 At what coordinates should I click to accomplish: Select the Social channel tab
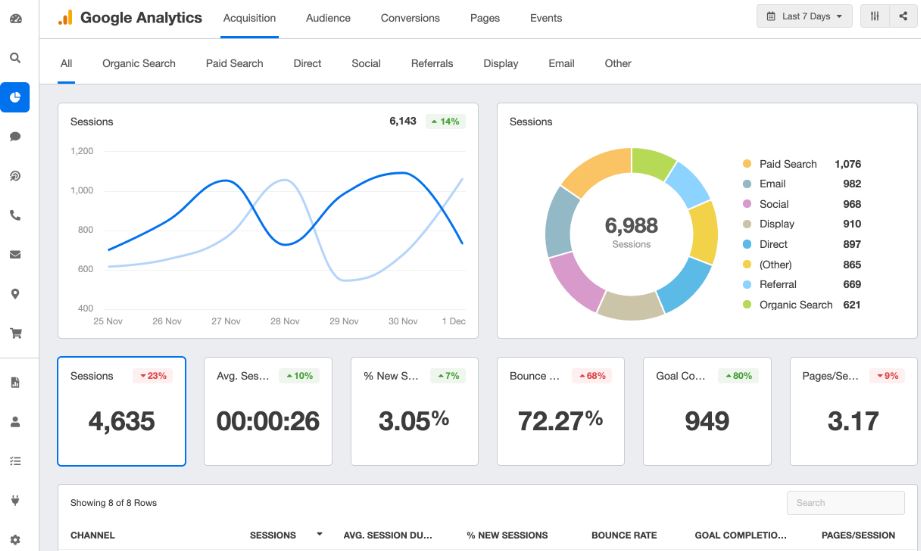[366, 63]
